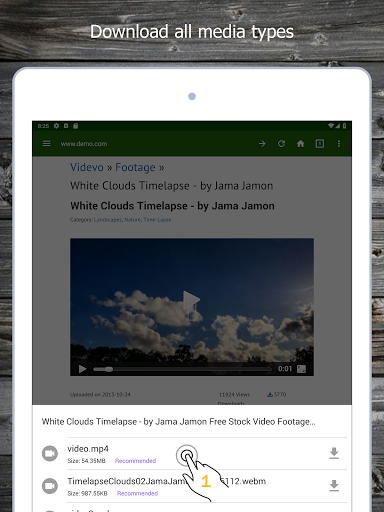The height and width of the screenshot is (512, 384).
Task: Open the three-dot overflow menu
Action: [x=339, y=144]
